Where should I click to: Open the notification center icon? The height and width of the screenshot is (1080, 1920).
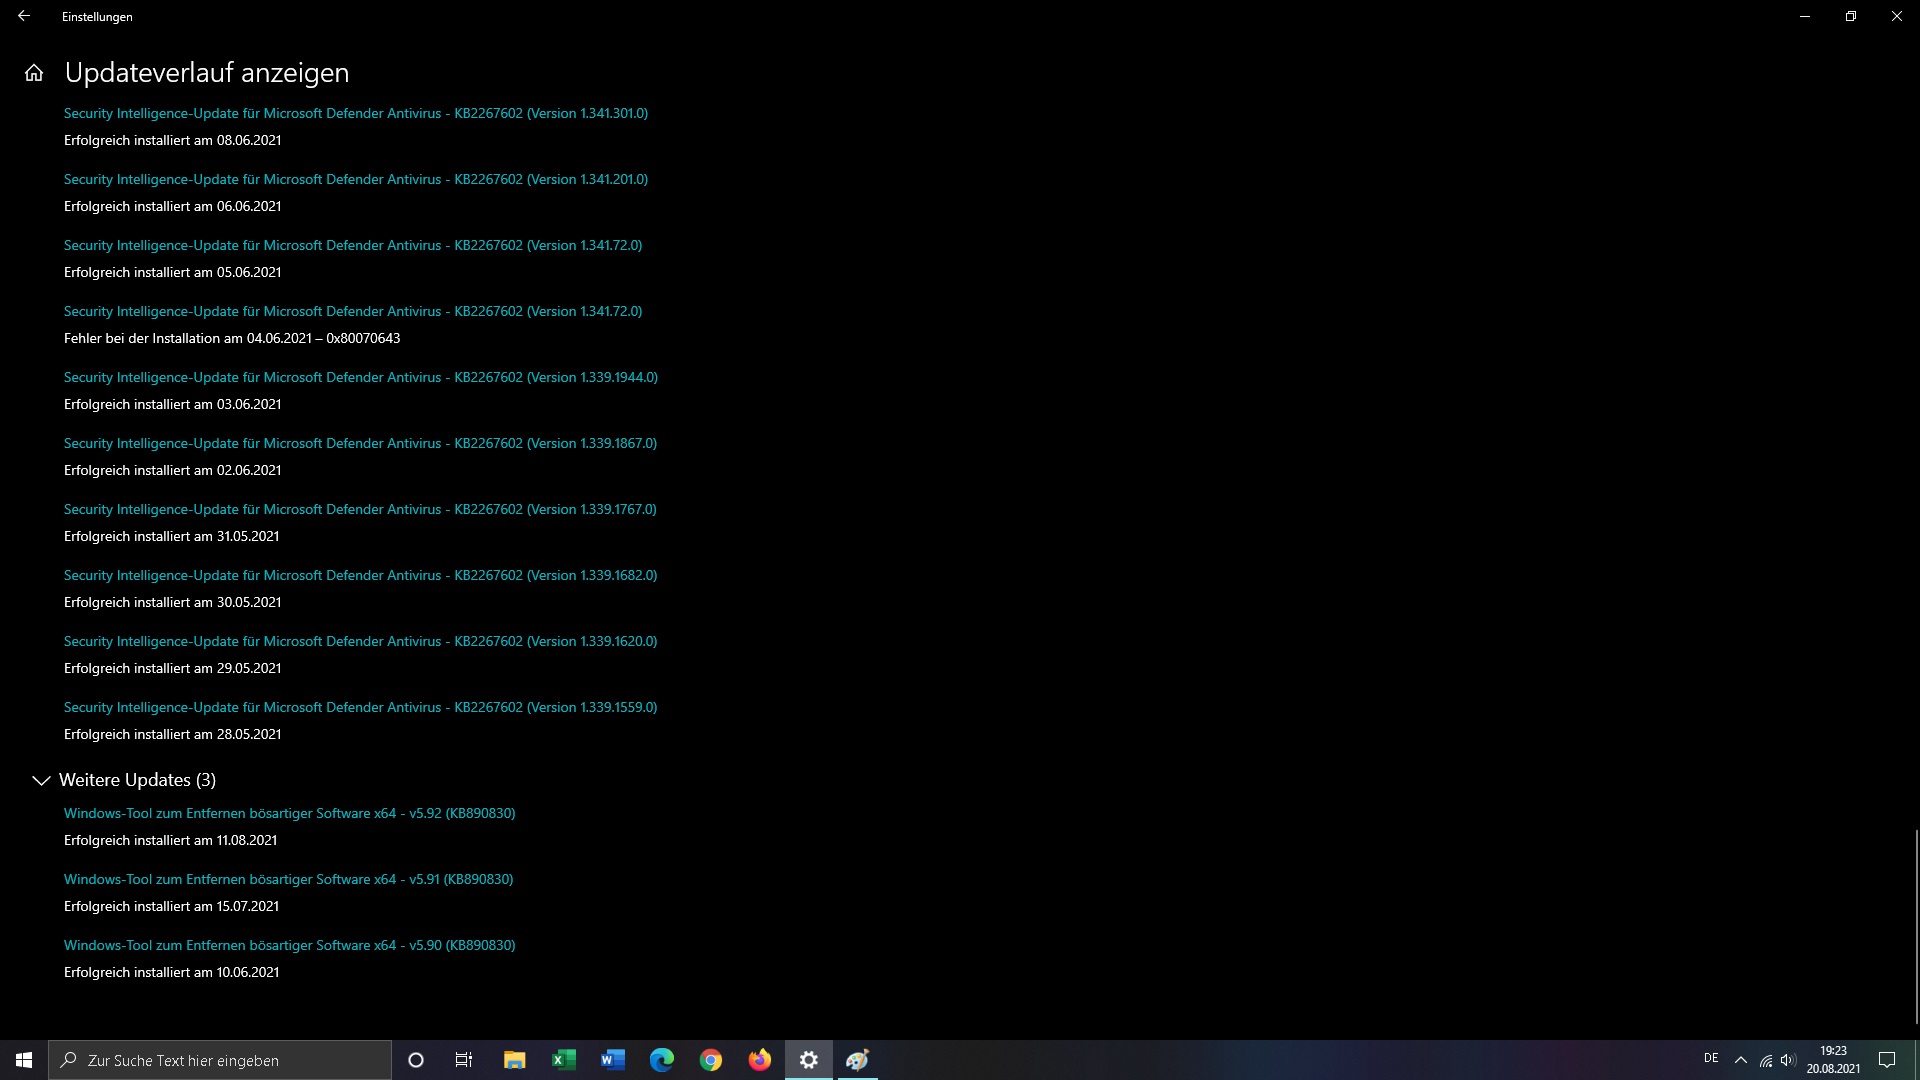click(x=1887, y=1060)
